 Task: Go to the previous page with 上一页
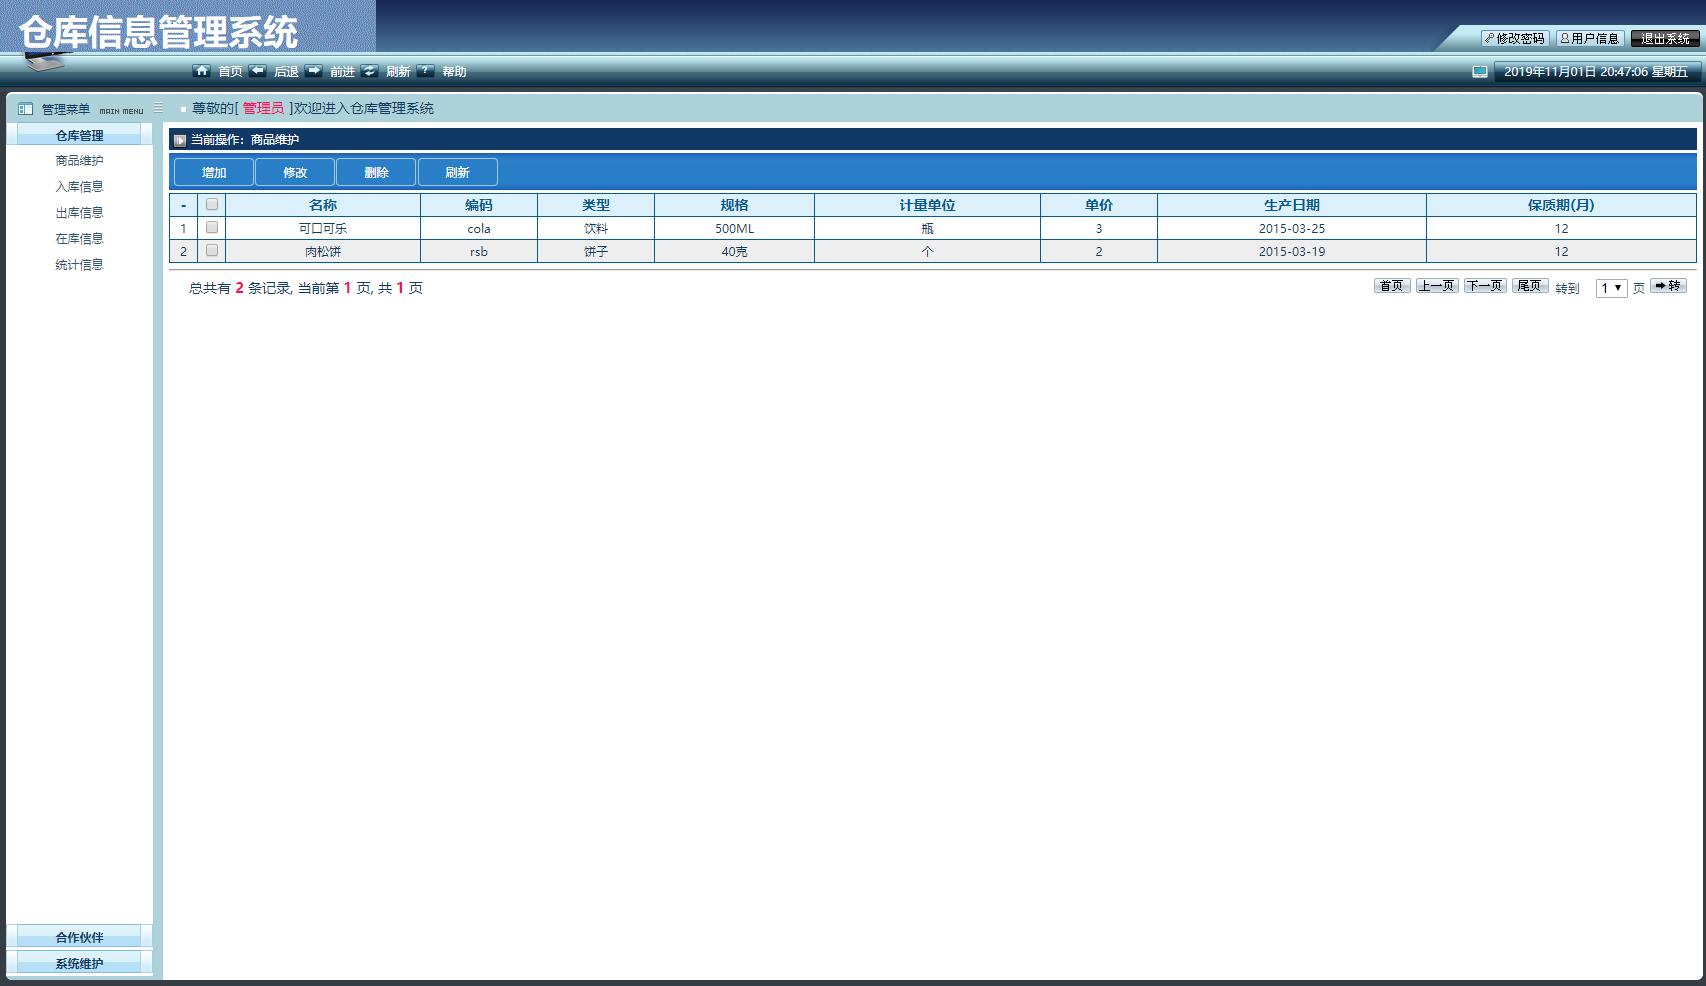[x=1437, y=286]
